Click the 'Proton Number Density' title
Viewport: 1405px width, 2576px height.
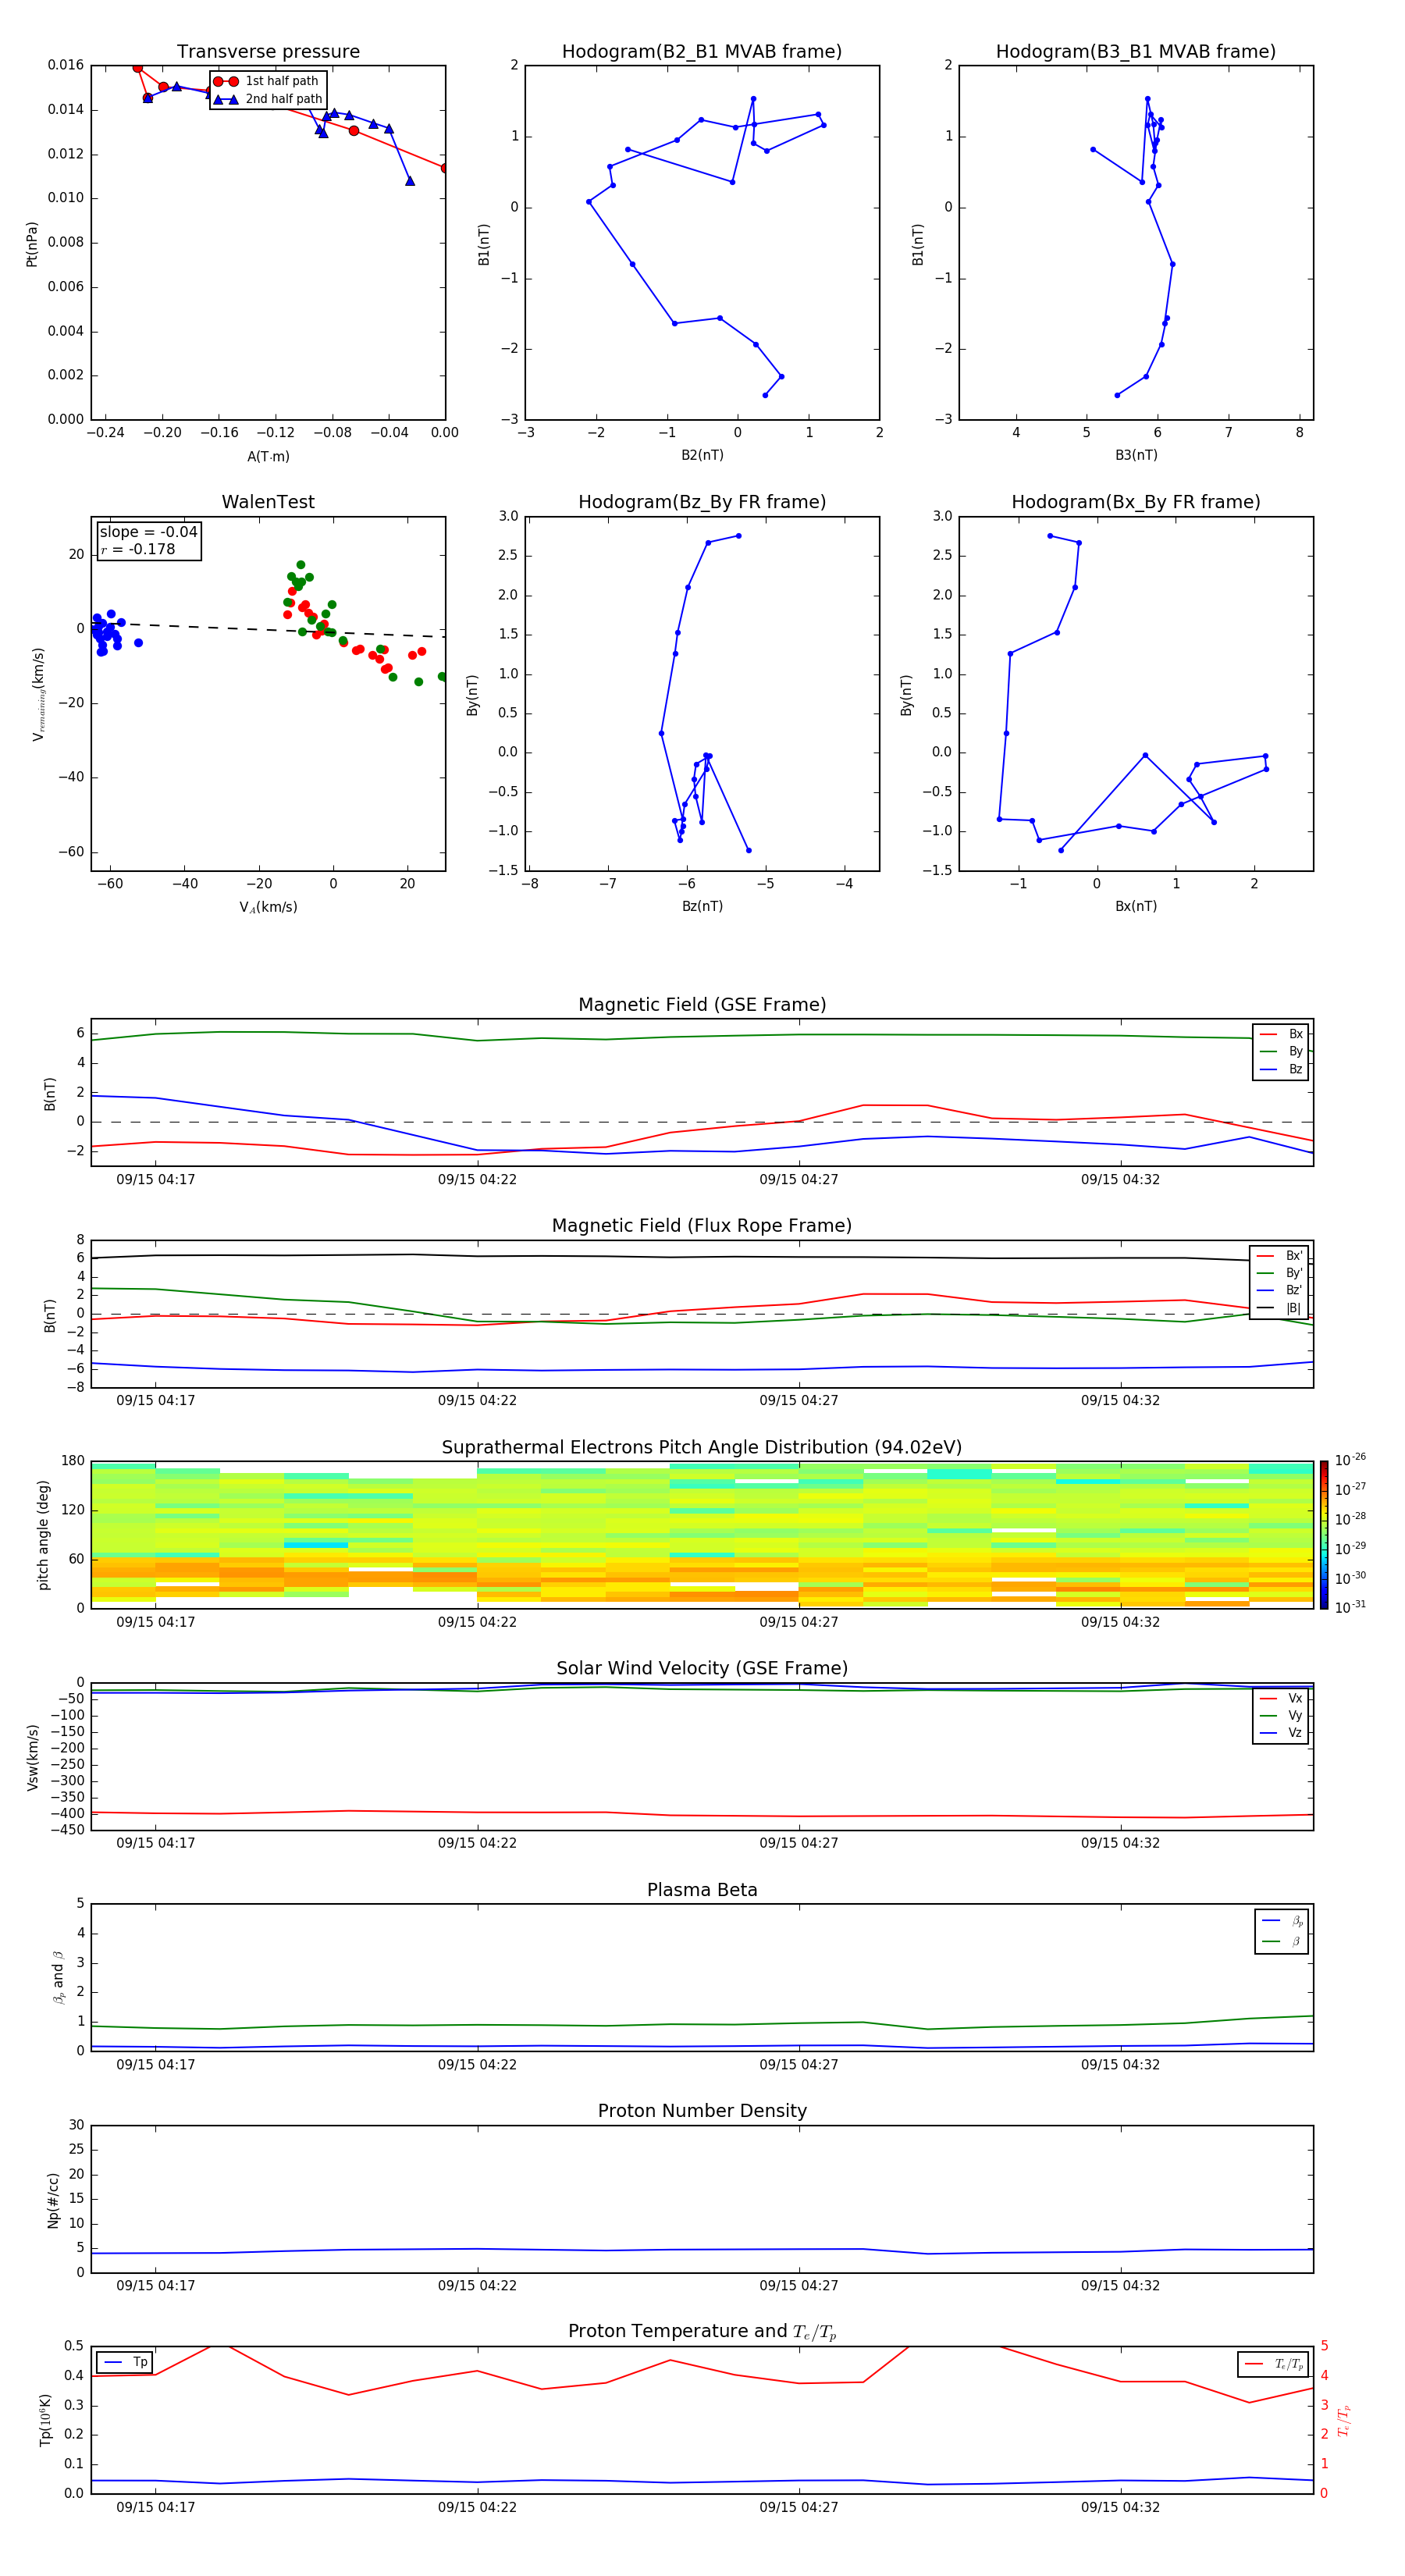[702, 2111]
